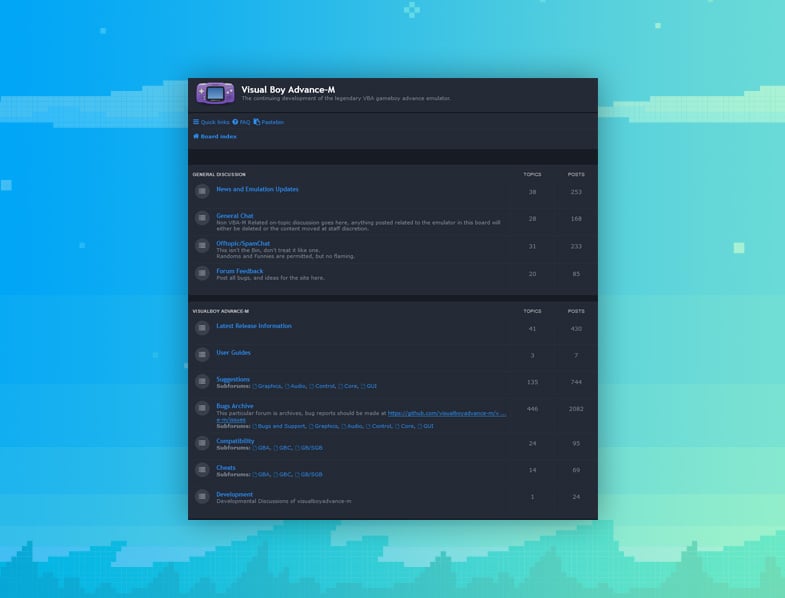Open the General Chat forum

pyautogui.click(x=235, y=216)
